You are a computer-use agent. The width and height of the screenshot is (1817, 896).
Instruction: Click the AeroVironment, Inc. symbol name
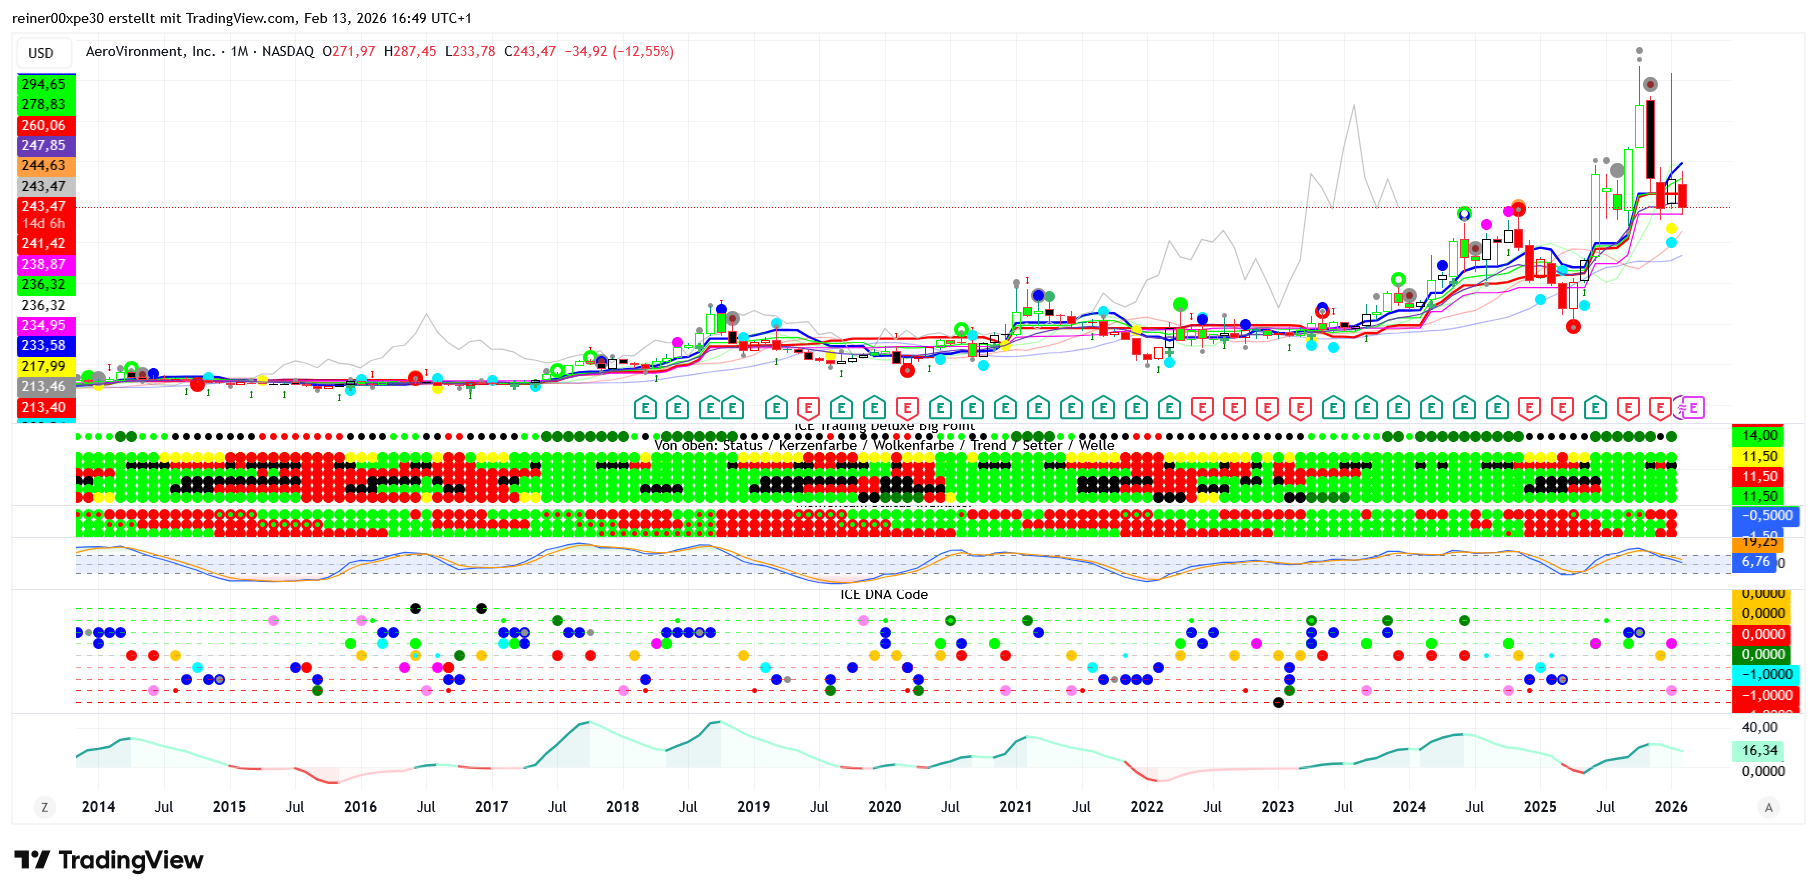pos(150,52)
